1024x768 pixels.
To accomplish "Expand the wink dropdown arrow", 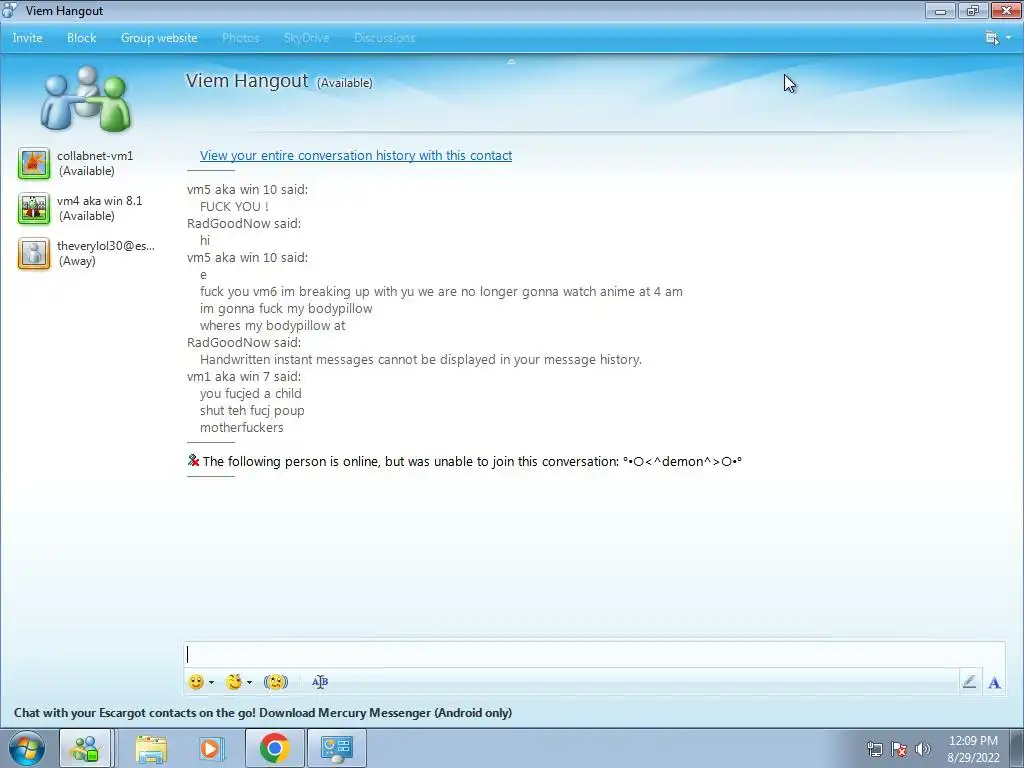I will (249, 682).
